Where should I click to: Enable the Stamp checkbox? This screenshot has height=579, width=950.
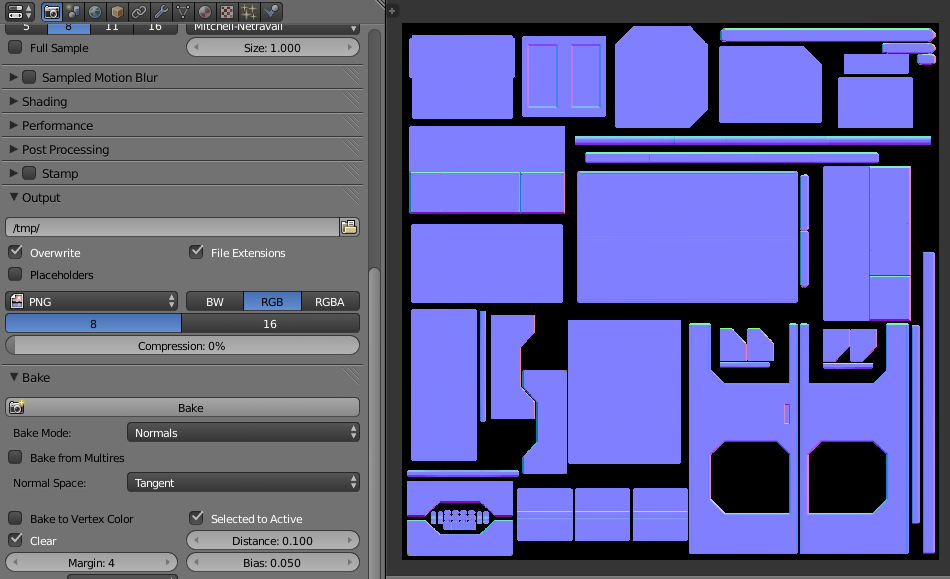29,173
